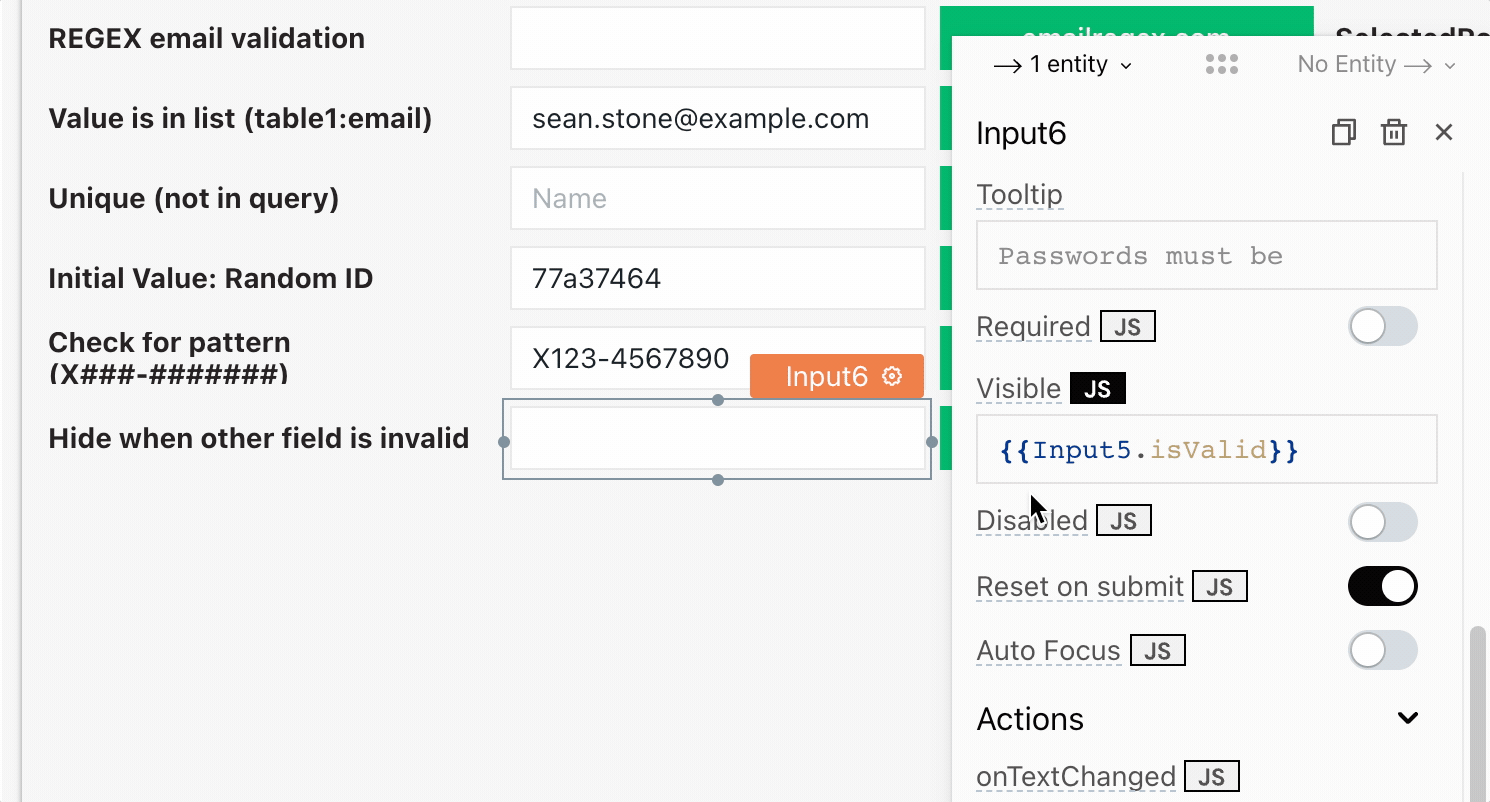
Task: Click the Unique (not in query) Name field
Action: [x=717, y=199]
